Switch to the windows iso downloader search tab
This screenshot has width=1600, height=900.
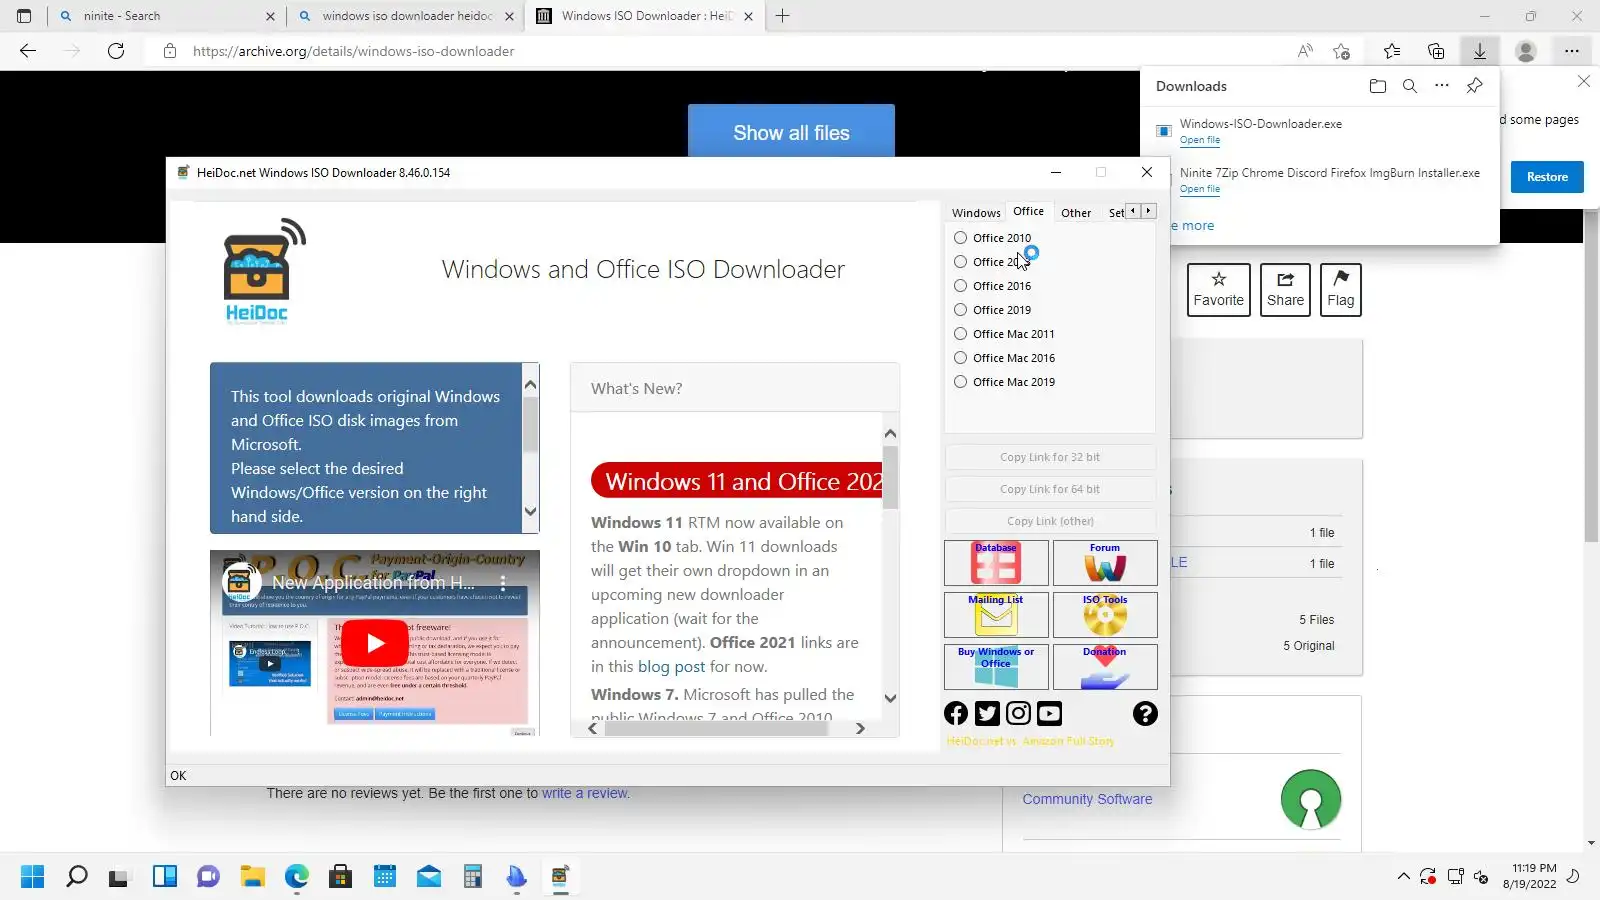tap(406, 16)
